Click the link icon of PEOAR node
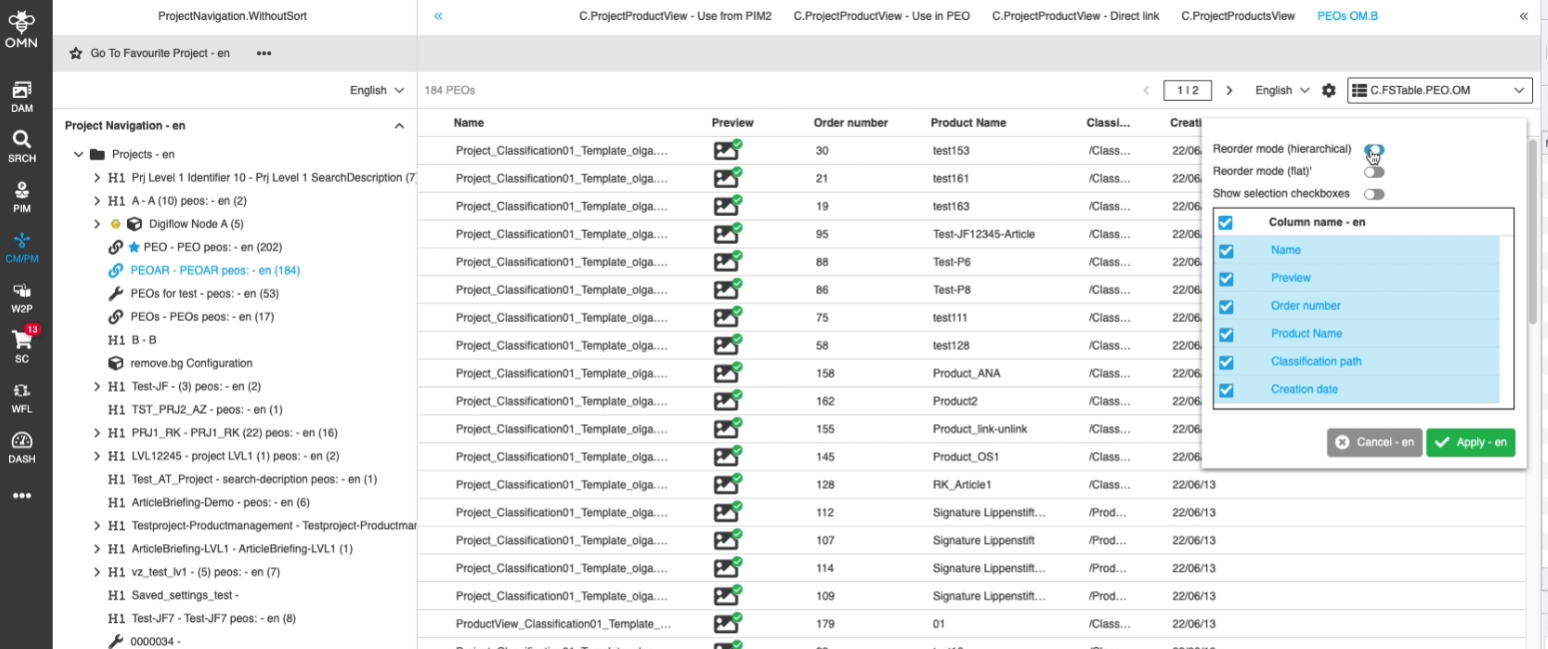Screen dimensions: 1548x649 115,270
